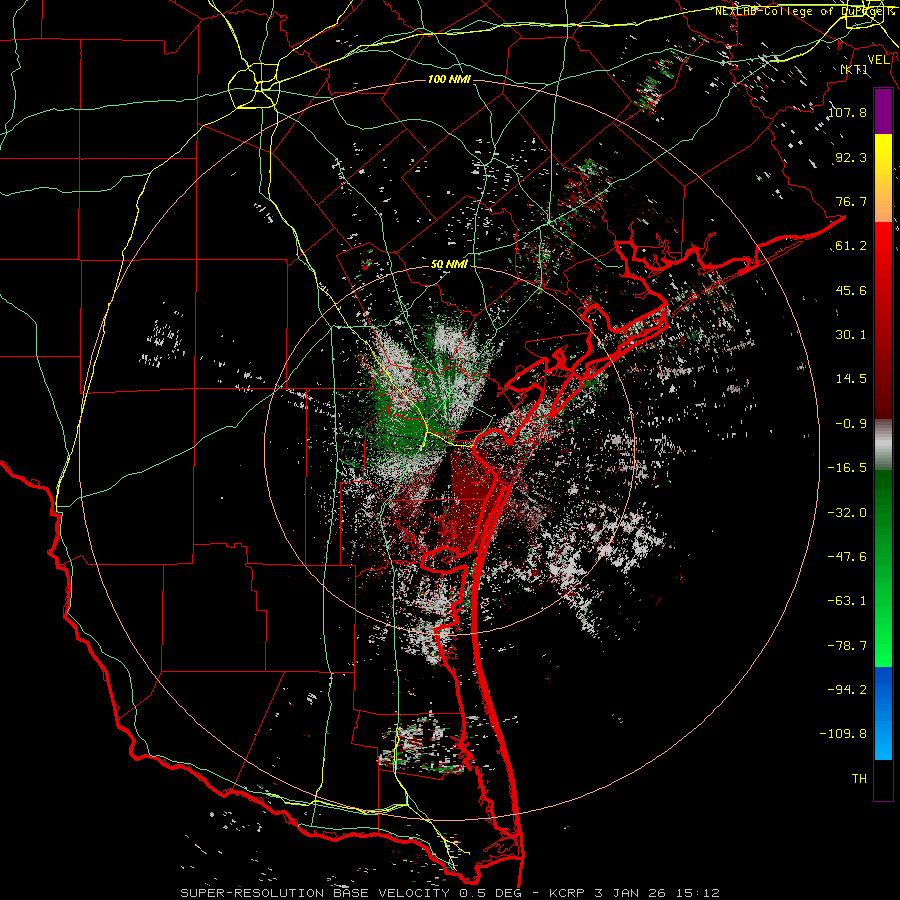Click the 107.8 velocity scale value
The height and width of the screenshot is (900, 900).
(848, 112)
